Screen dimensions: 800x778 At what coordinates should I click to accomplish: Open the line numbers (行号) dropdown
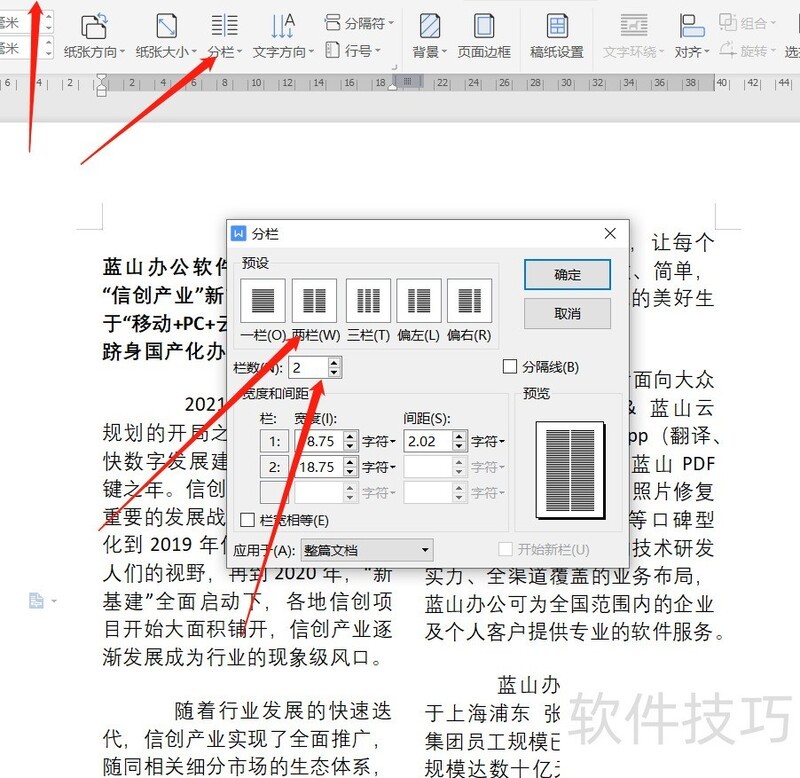pos(353,50)
